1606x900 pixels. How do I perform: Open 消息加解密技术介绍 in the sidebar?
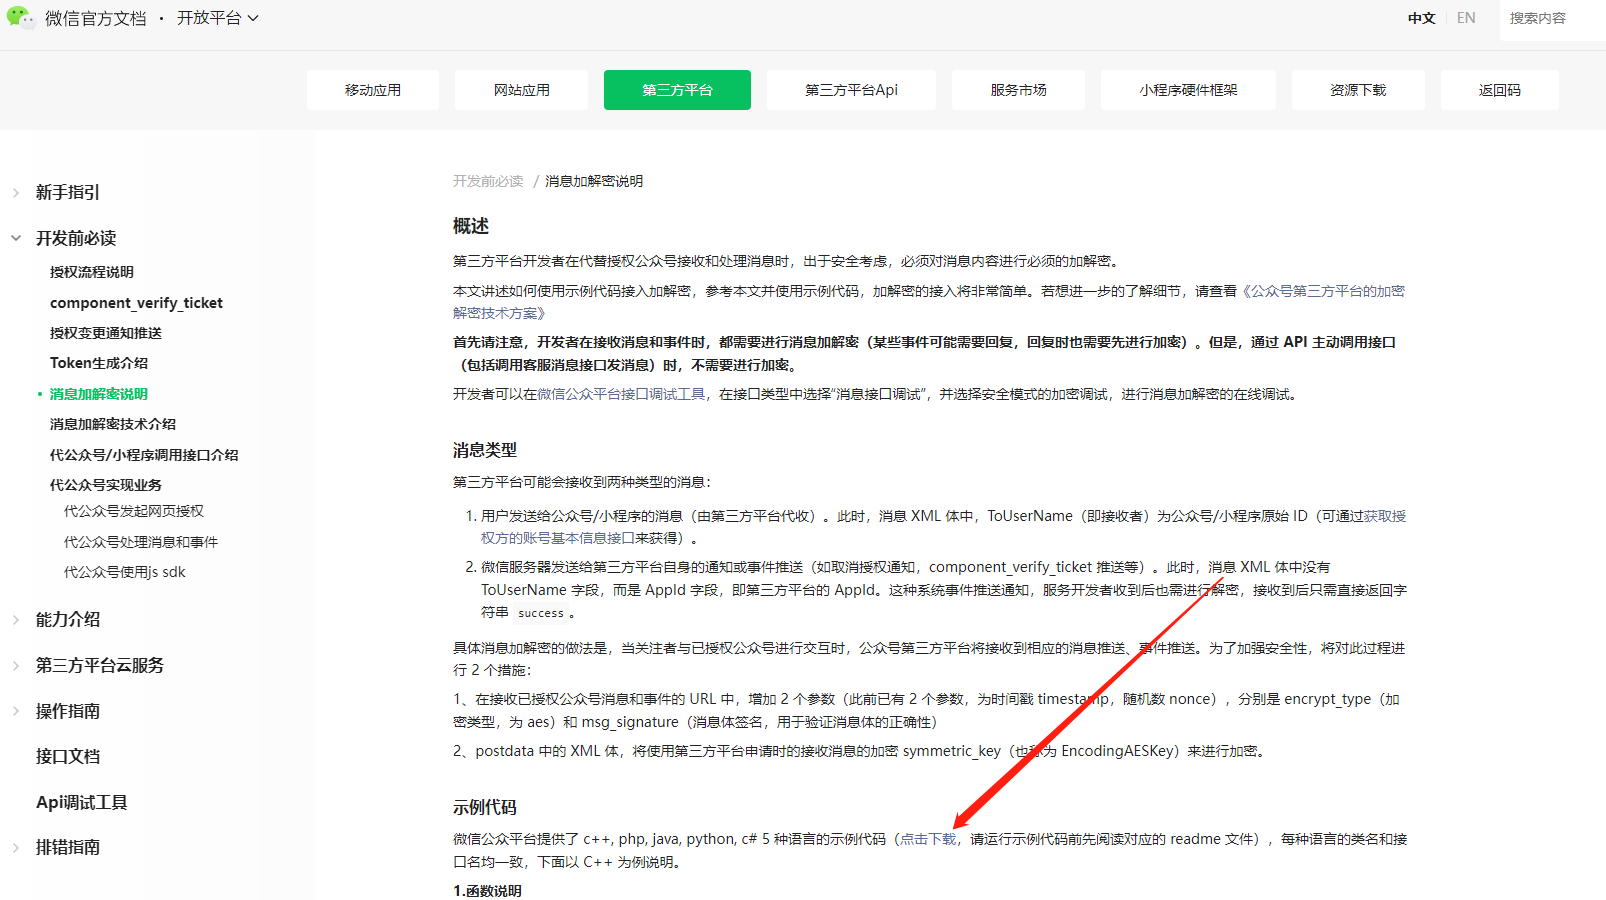coord(113,424)
